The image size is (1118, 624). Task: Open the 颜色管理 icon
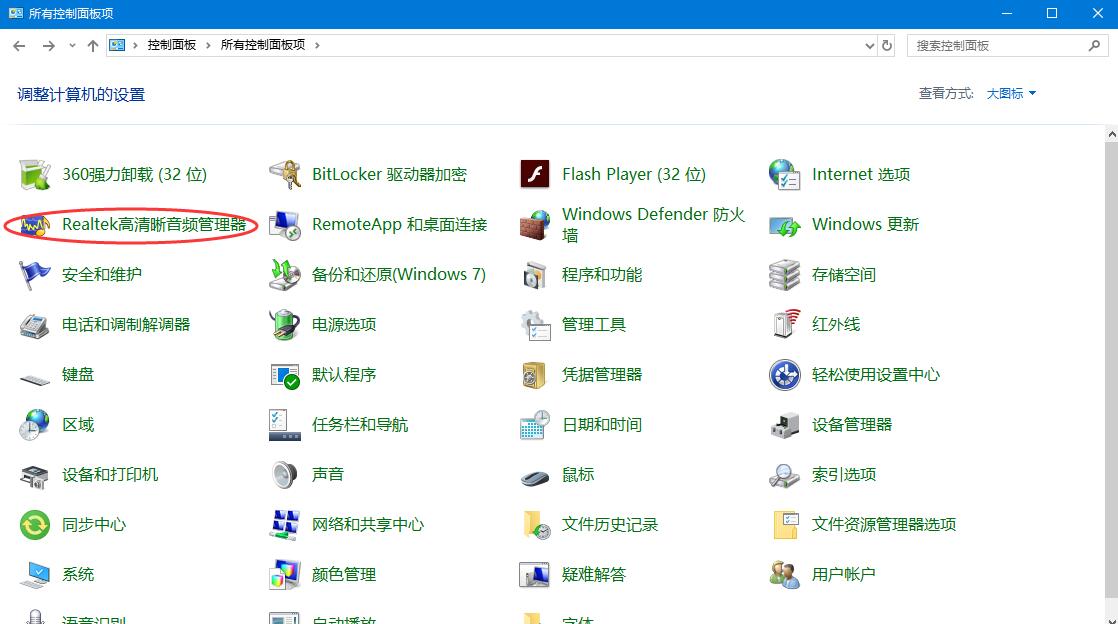coord(284,576)
